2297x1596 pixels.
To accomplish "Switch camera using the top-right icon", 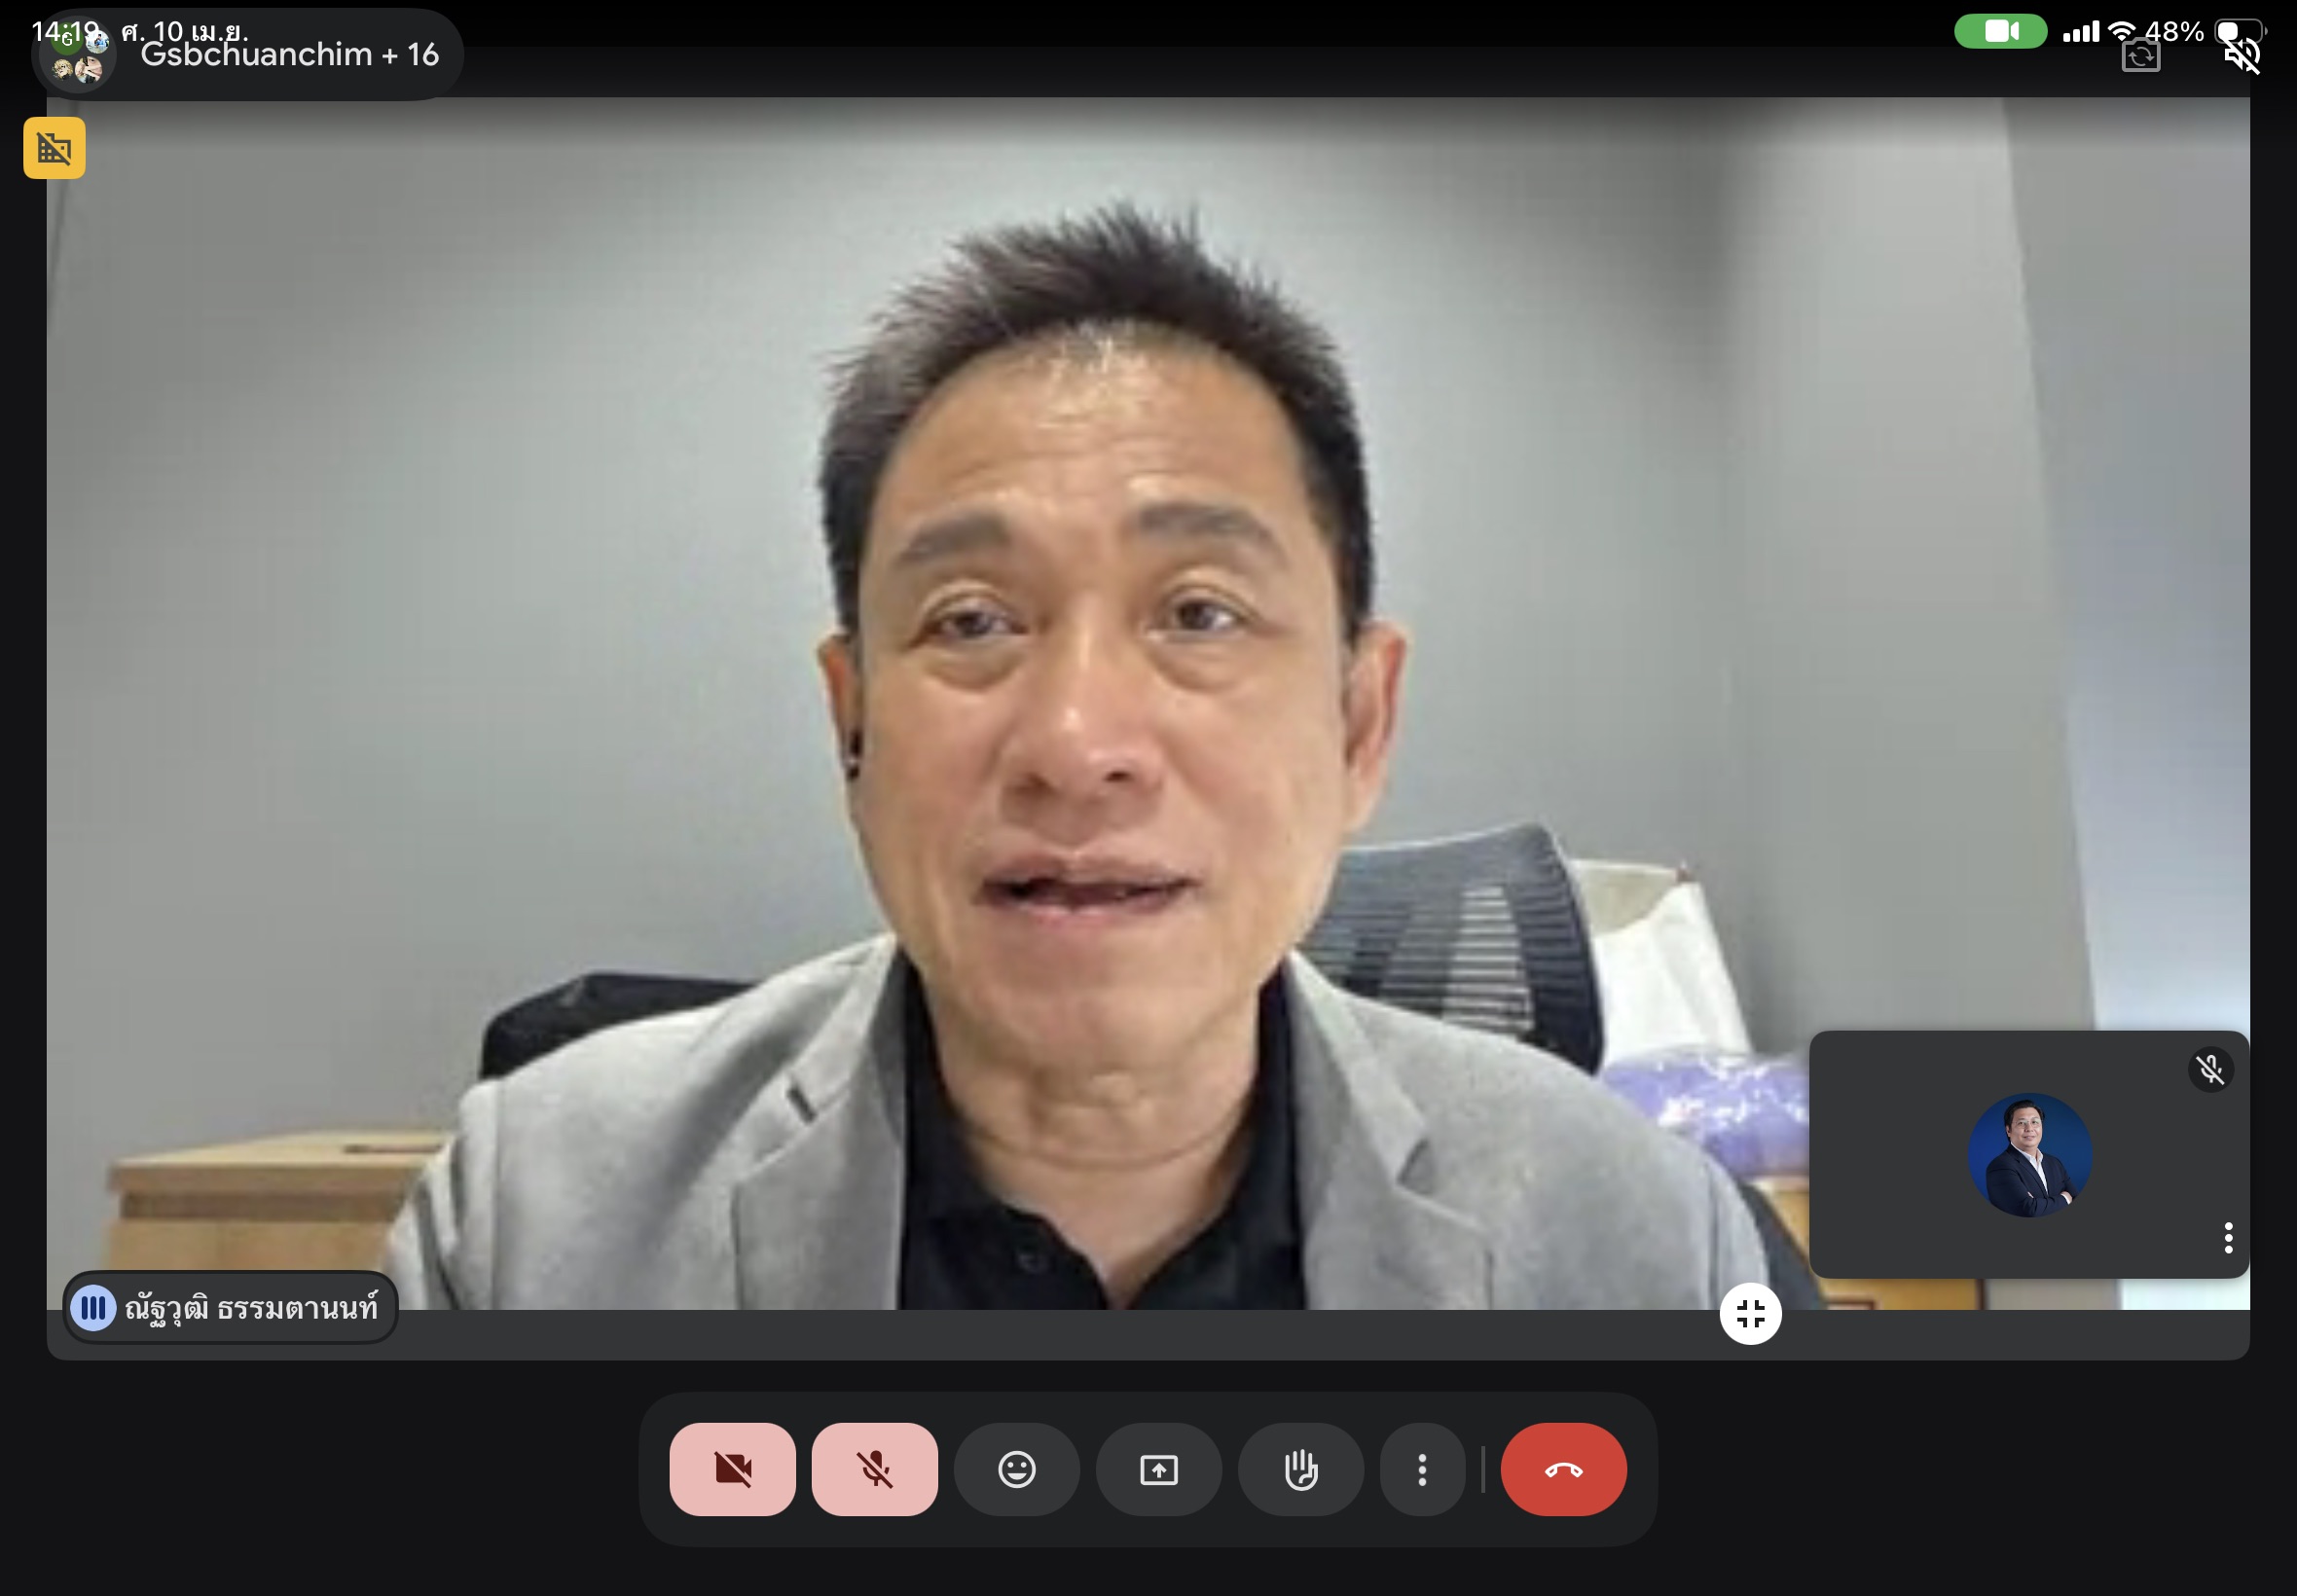I will pyautogui.click(x=2140, y=55).
